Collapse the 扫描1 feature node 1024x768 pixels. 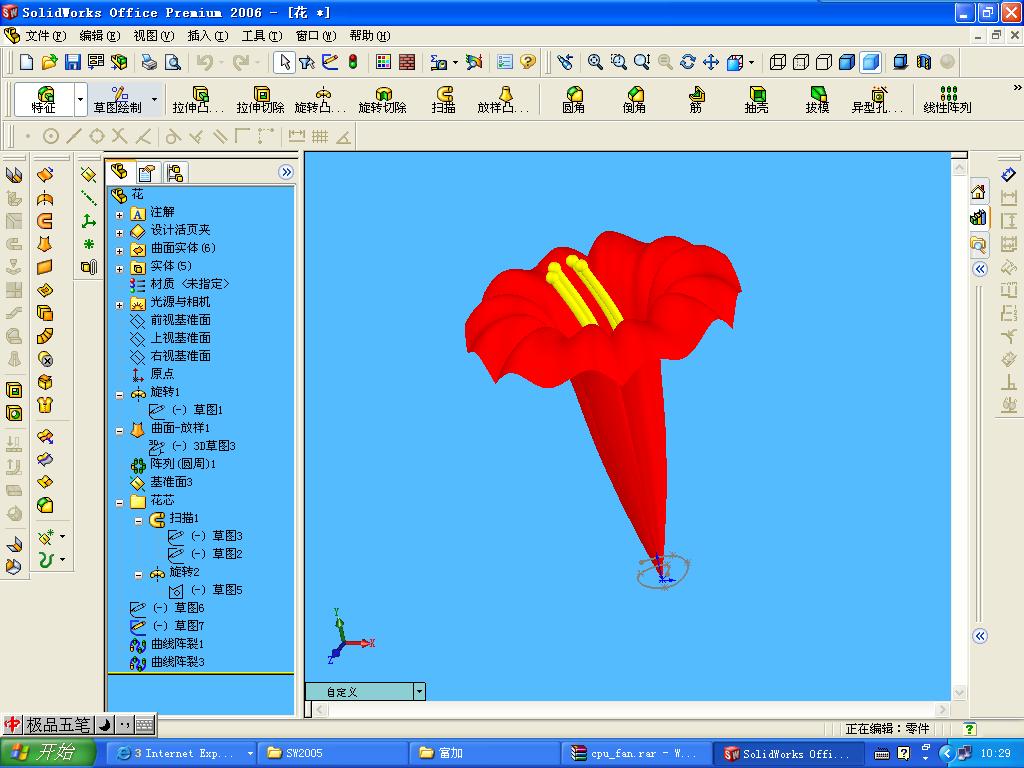click(138, 521)
